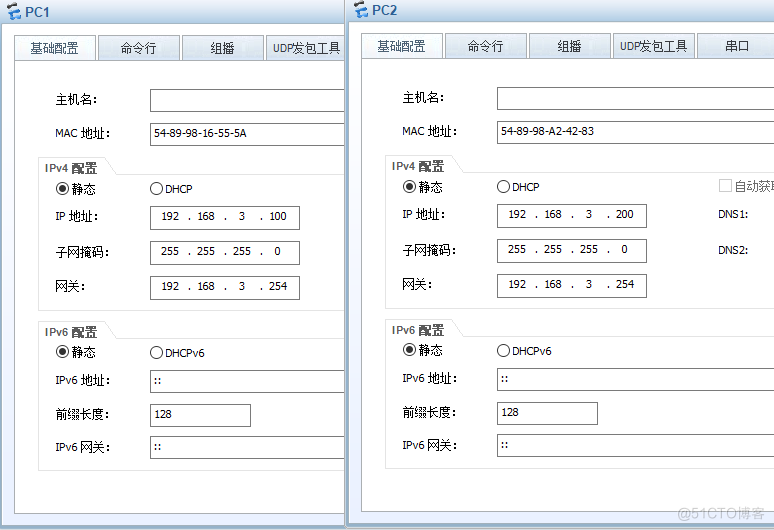
Task: Click the DNS1: label in PC2
Action: [x=733, y=214]
